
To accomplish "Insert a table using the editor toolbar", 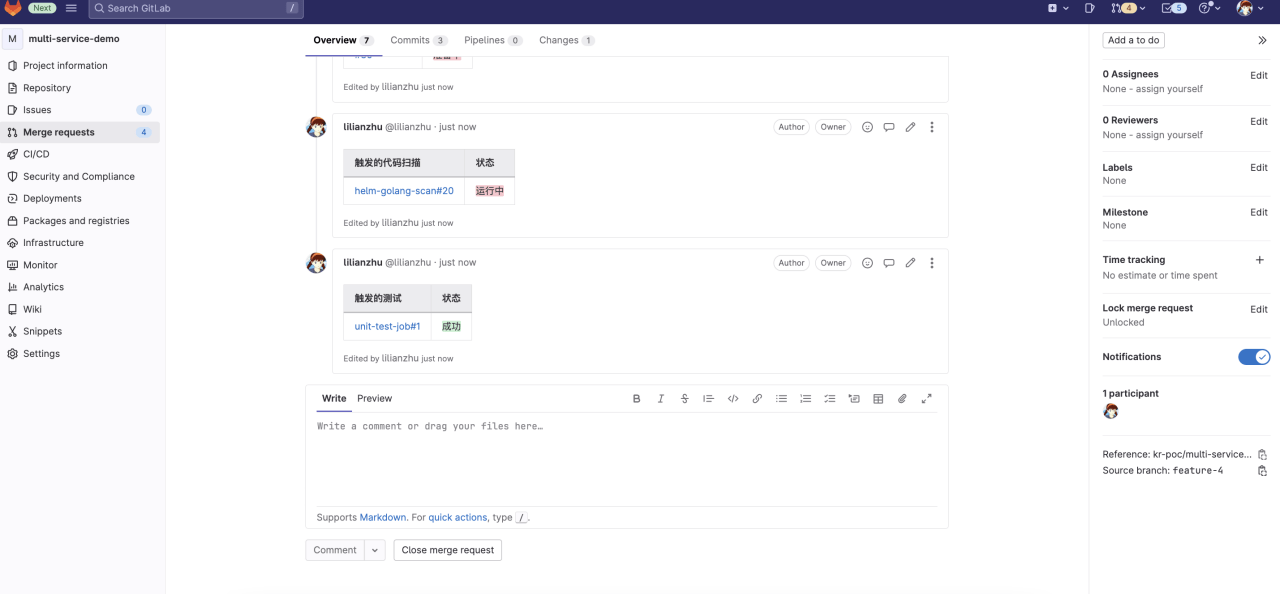I will (x=878, y=399).
